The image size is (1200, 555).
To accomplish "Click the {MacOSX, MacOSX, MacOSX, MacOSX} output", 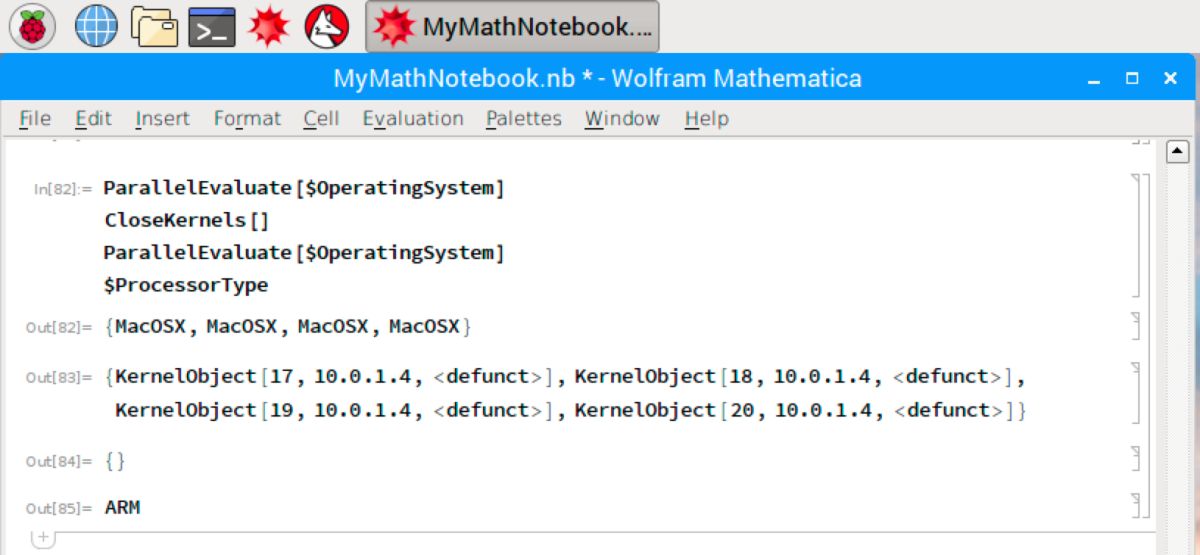I will click(x=288, y=326).
